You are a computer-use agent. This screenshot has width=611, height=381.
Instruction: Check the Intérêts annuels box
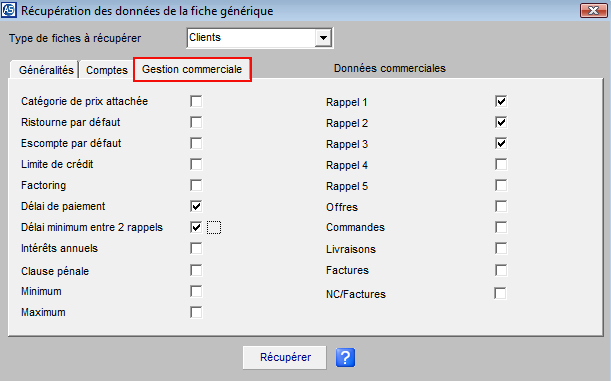[196, 249]
